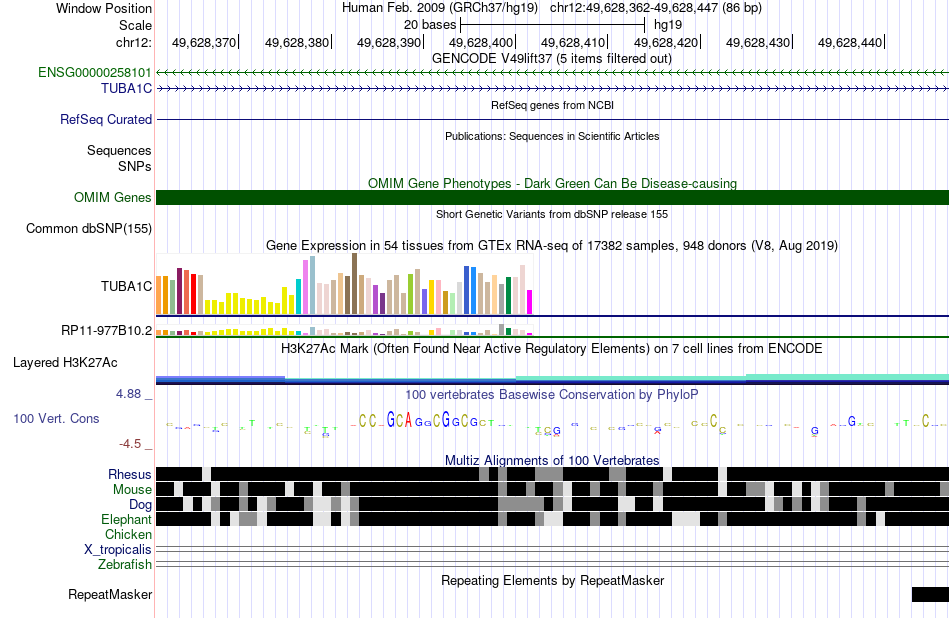Open the RP11-977B10.2 GTEx expression bar chart

point(344,330)
